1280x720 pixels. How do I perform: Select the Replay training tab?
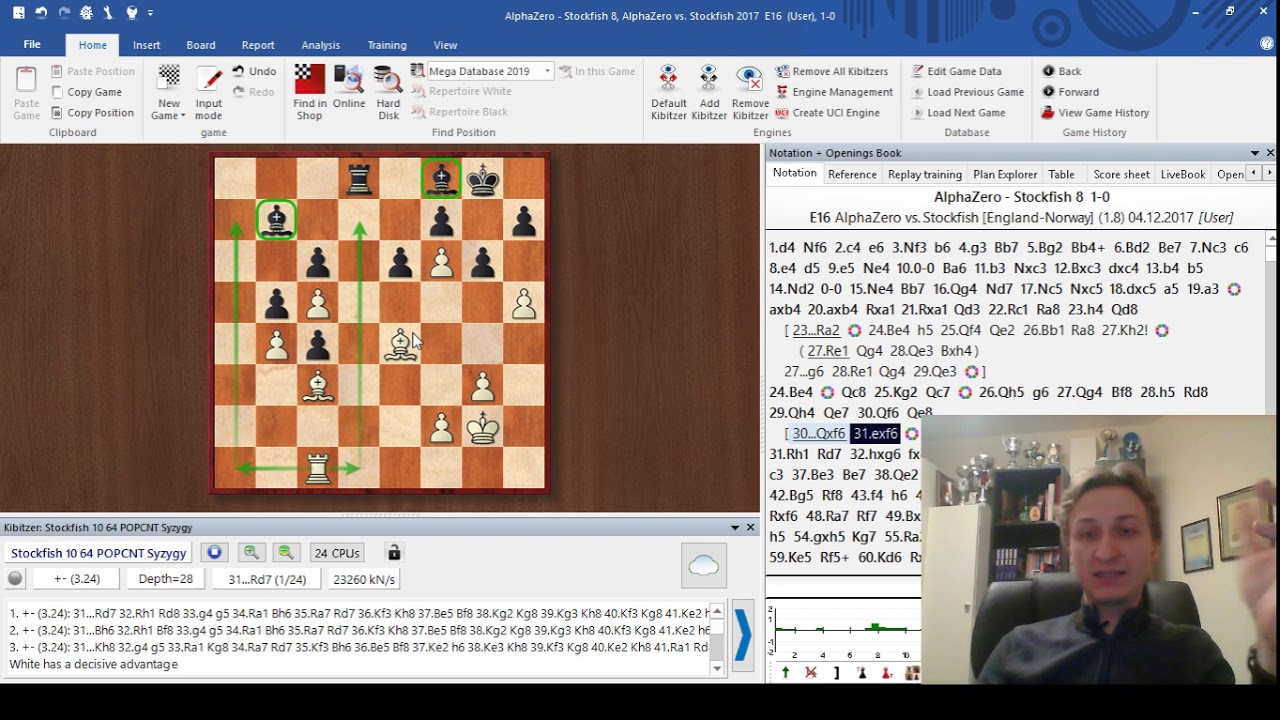pos(925,174)
